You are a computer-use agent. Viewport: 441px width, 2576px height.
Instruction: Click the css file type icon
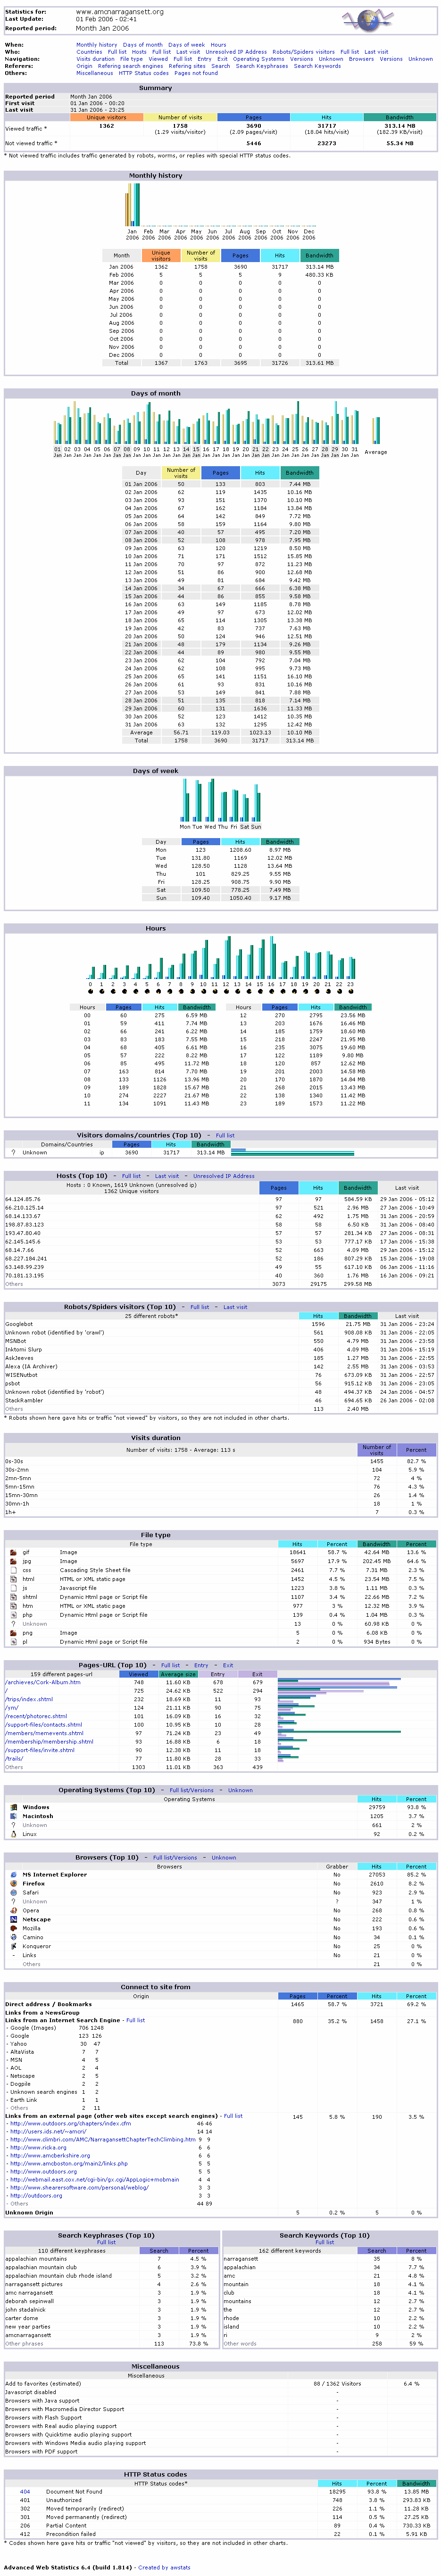(13, 1570)
